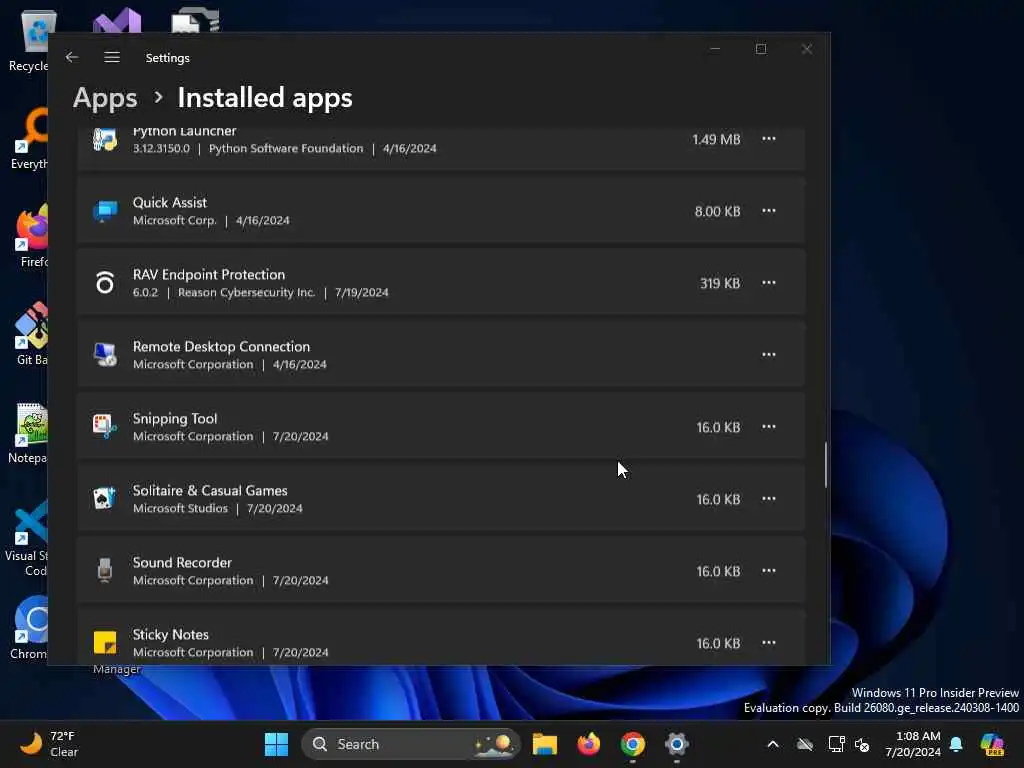Open more options for RAV Endpoint Protection
Screen dimensions: 1024x768
(x=769, y=282)
